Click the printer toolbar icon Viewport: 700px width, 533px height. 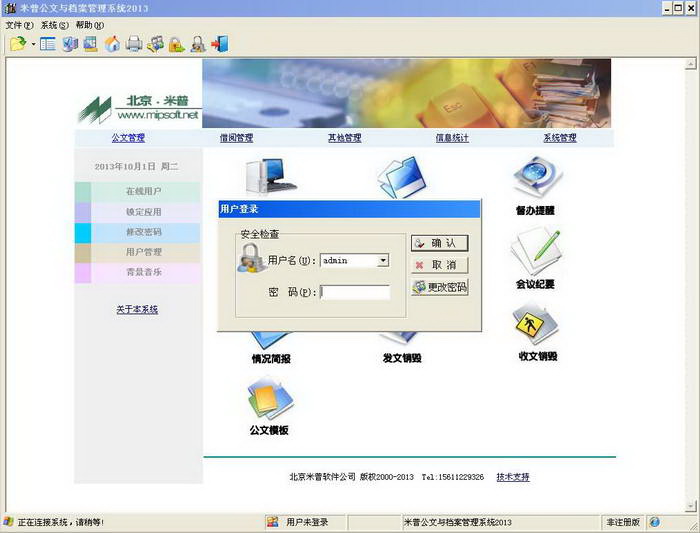pos(134,44)
